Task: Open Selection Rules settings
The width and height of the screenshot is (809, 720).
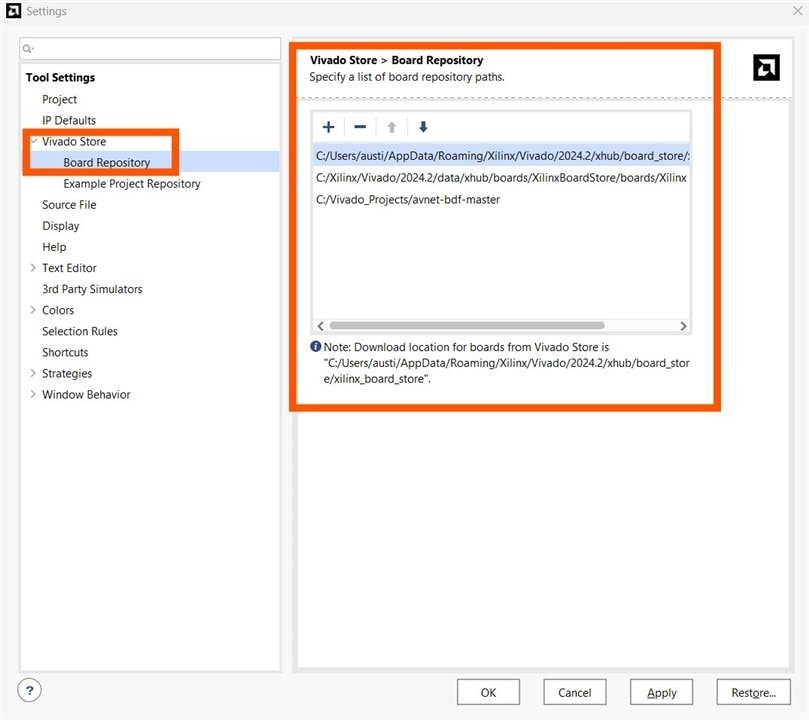Action: (80, 331)
